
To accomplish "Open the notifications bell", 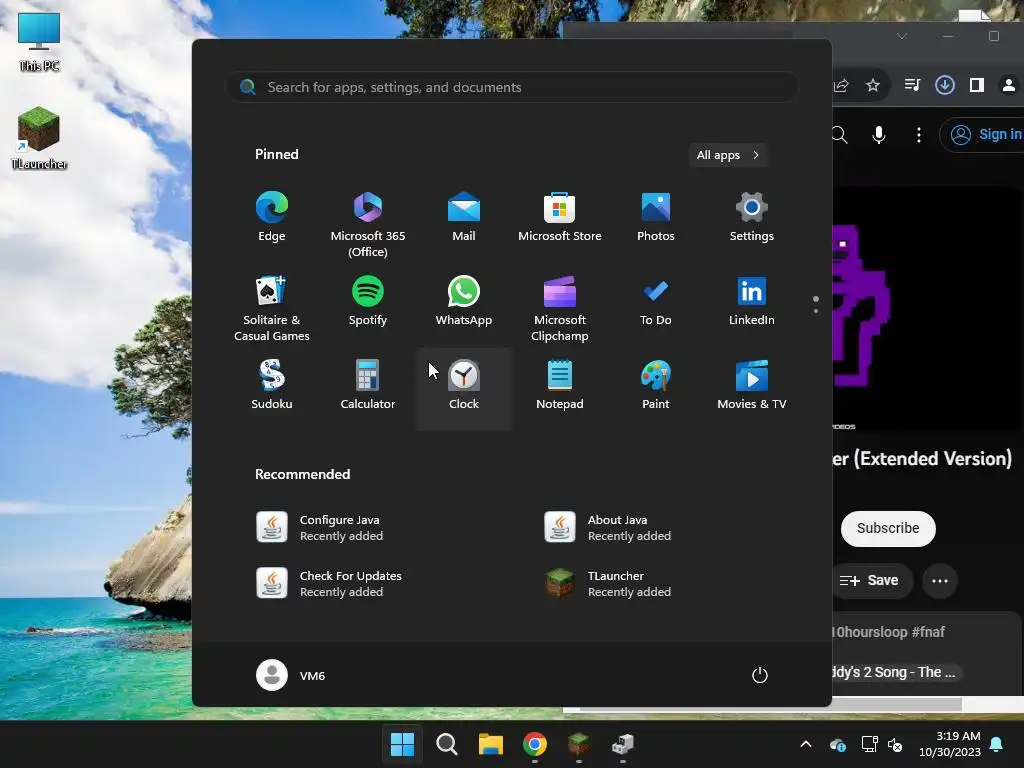I will point(997,744).
